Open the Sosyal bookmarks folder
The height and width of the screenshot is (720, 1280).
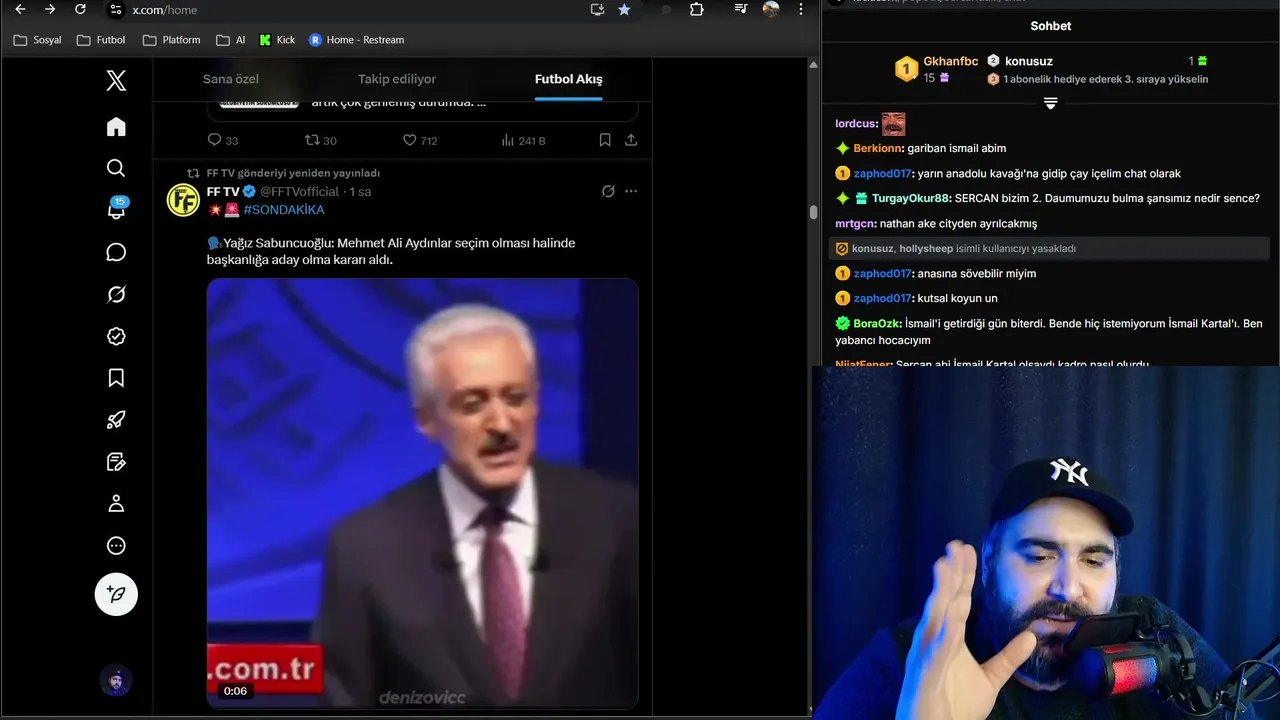[37, 40]
